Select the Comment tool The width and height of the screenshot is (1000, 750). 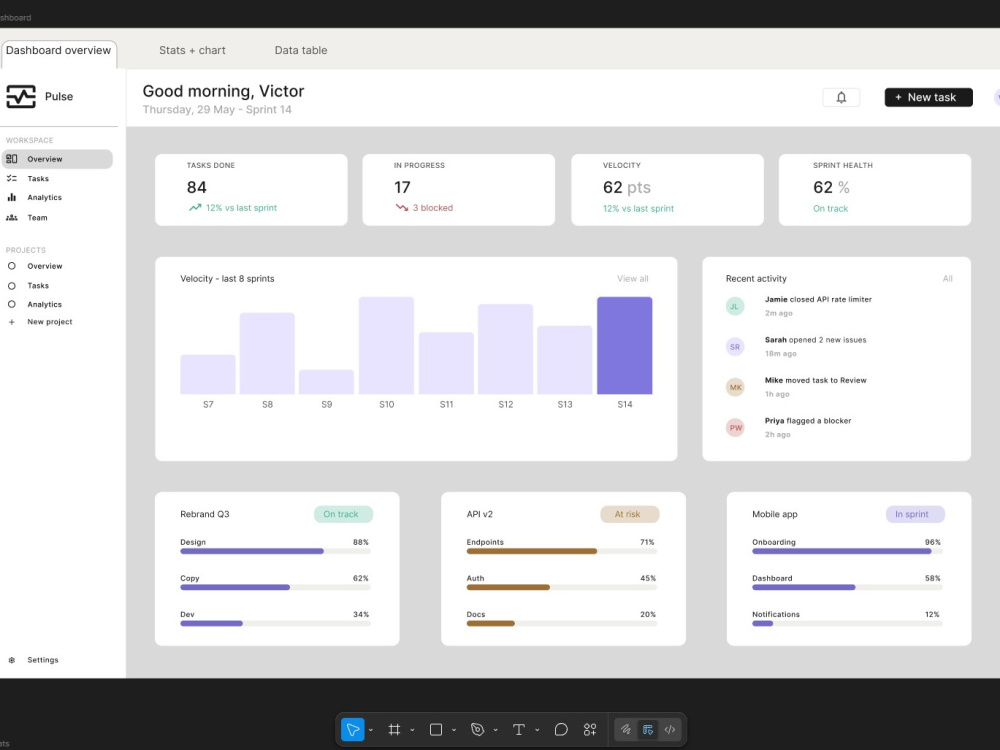[x=561, y=730]
